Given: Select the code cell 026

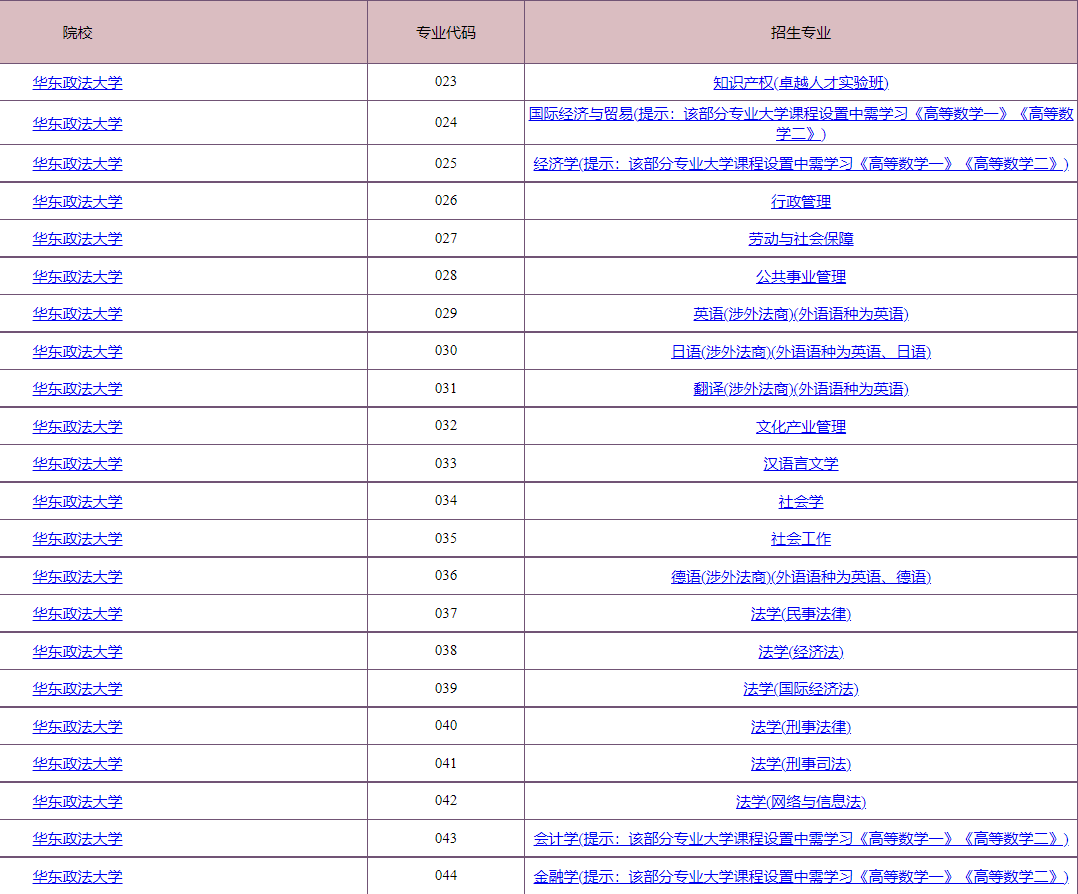Looking at the screenshot, I should [x=446, y=200].
